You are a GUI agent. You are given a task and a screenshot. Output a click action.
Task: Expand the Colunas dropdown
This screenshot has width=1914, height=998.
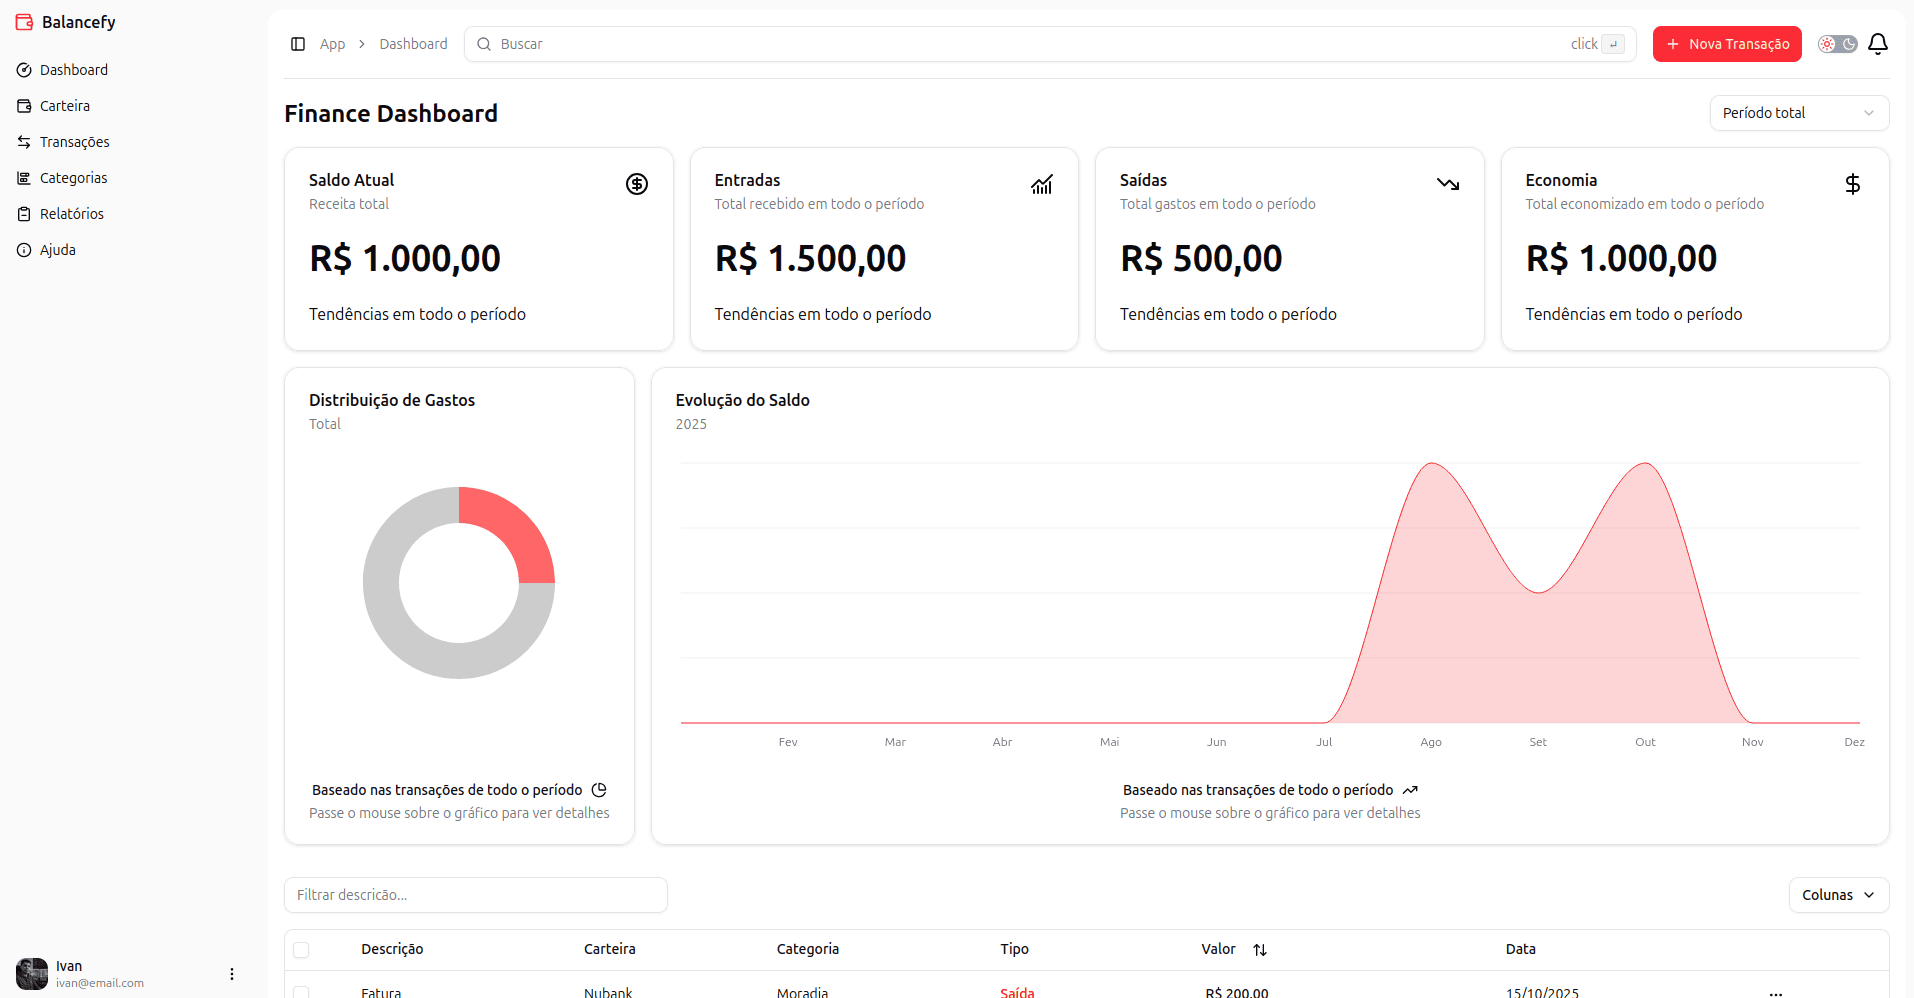click(1838, 895)
